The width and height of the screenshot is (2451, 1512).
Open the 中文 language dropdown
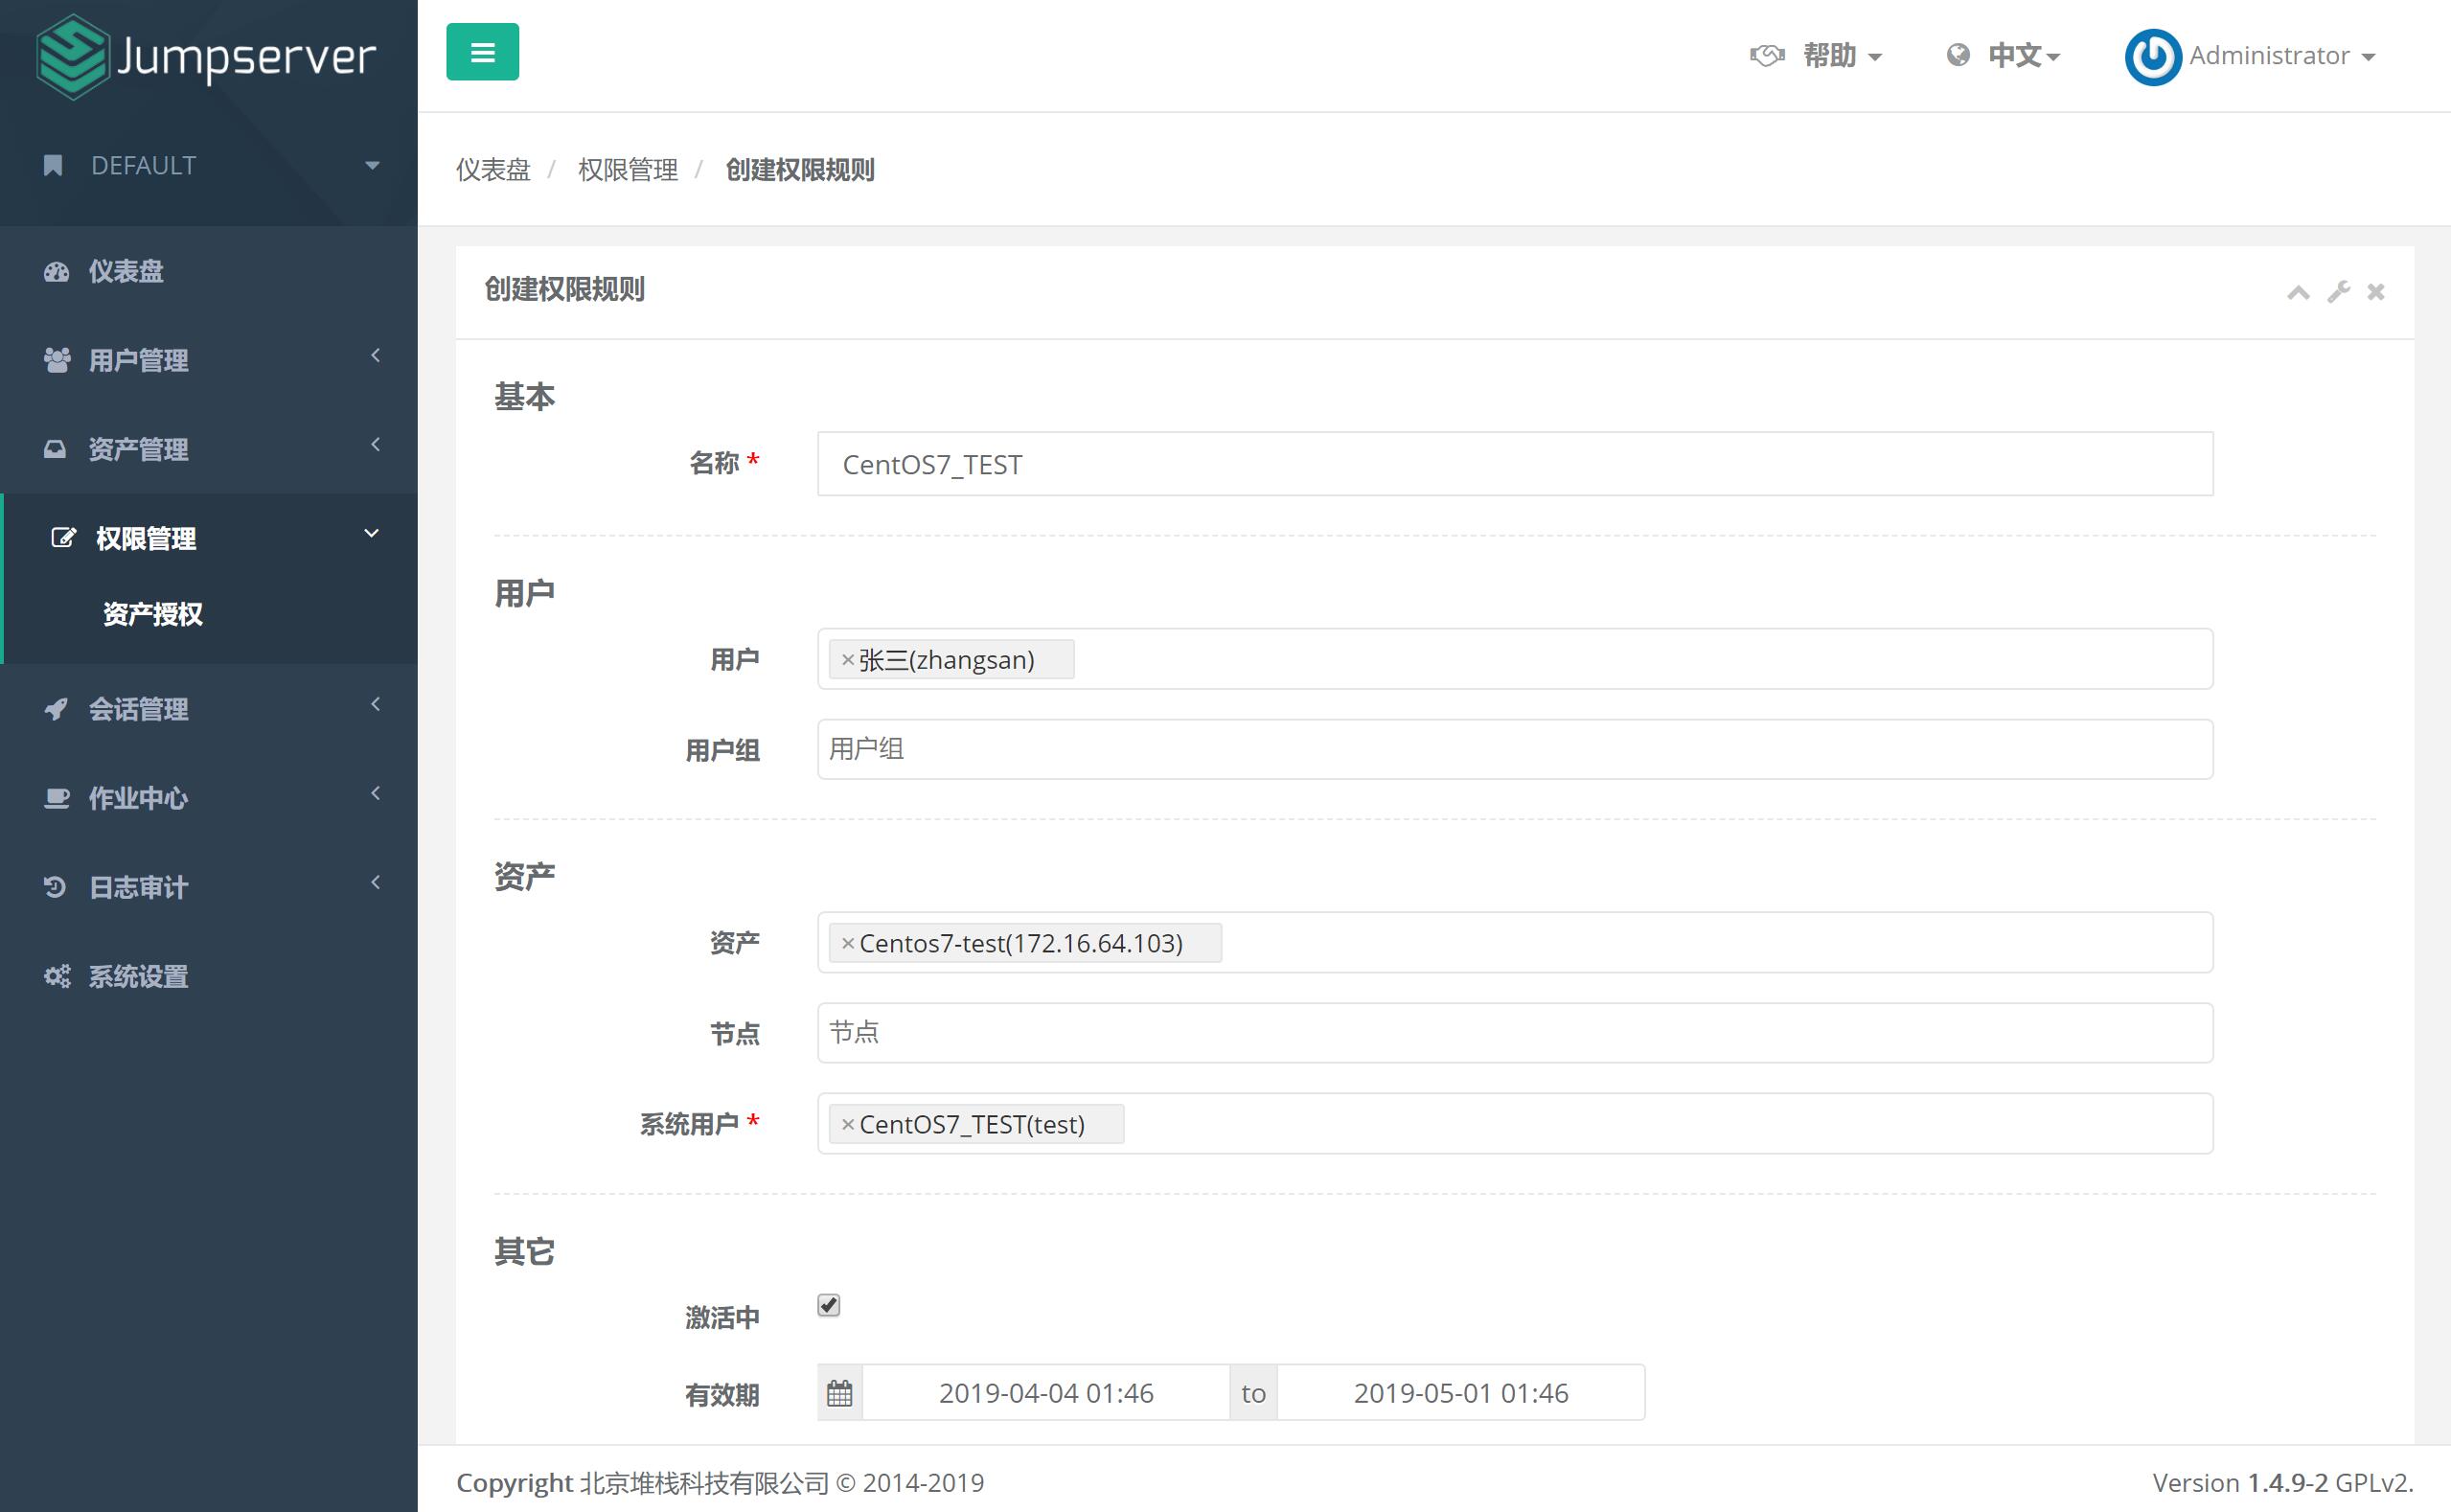tap(2023, 55)
